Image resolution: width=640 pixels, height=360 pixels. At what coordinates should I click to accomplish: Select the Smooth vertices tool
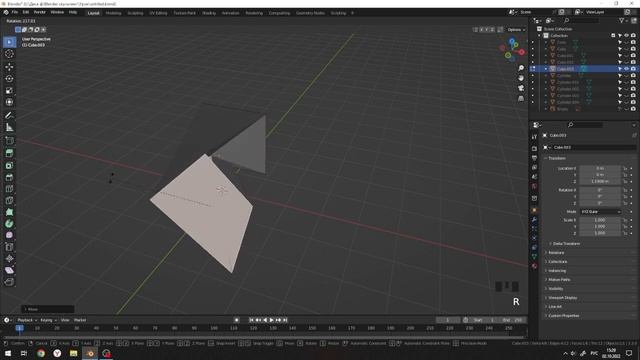coord(9,235)
